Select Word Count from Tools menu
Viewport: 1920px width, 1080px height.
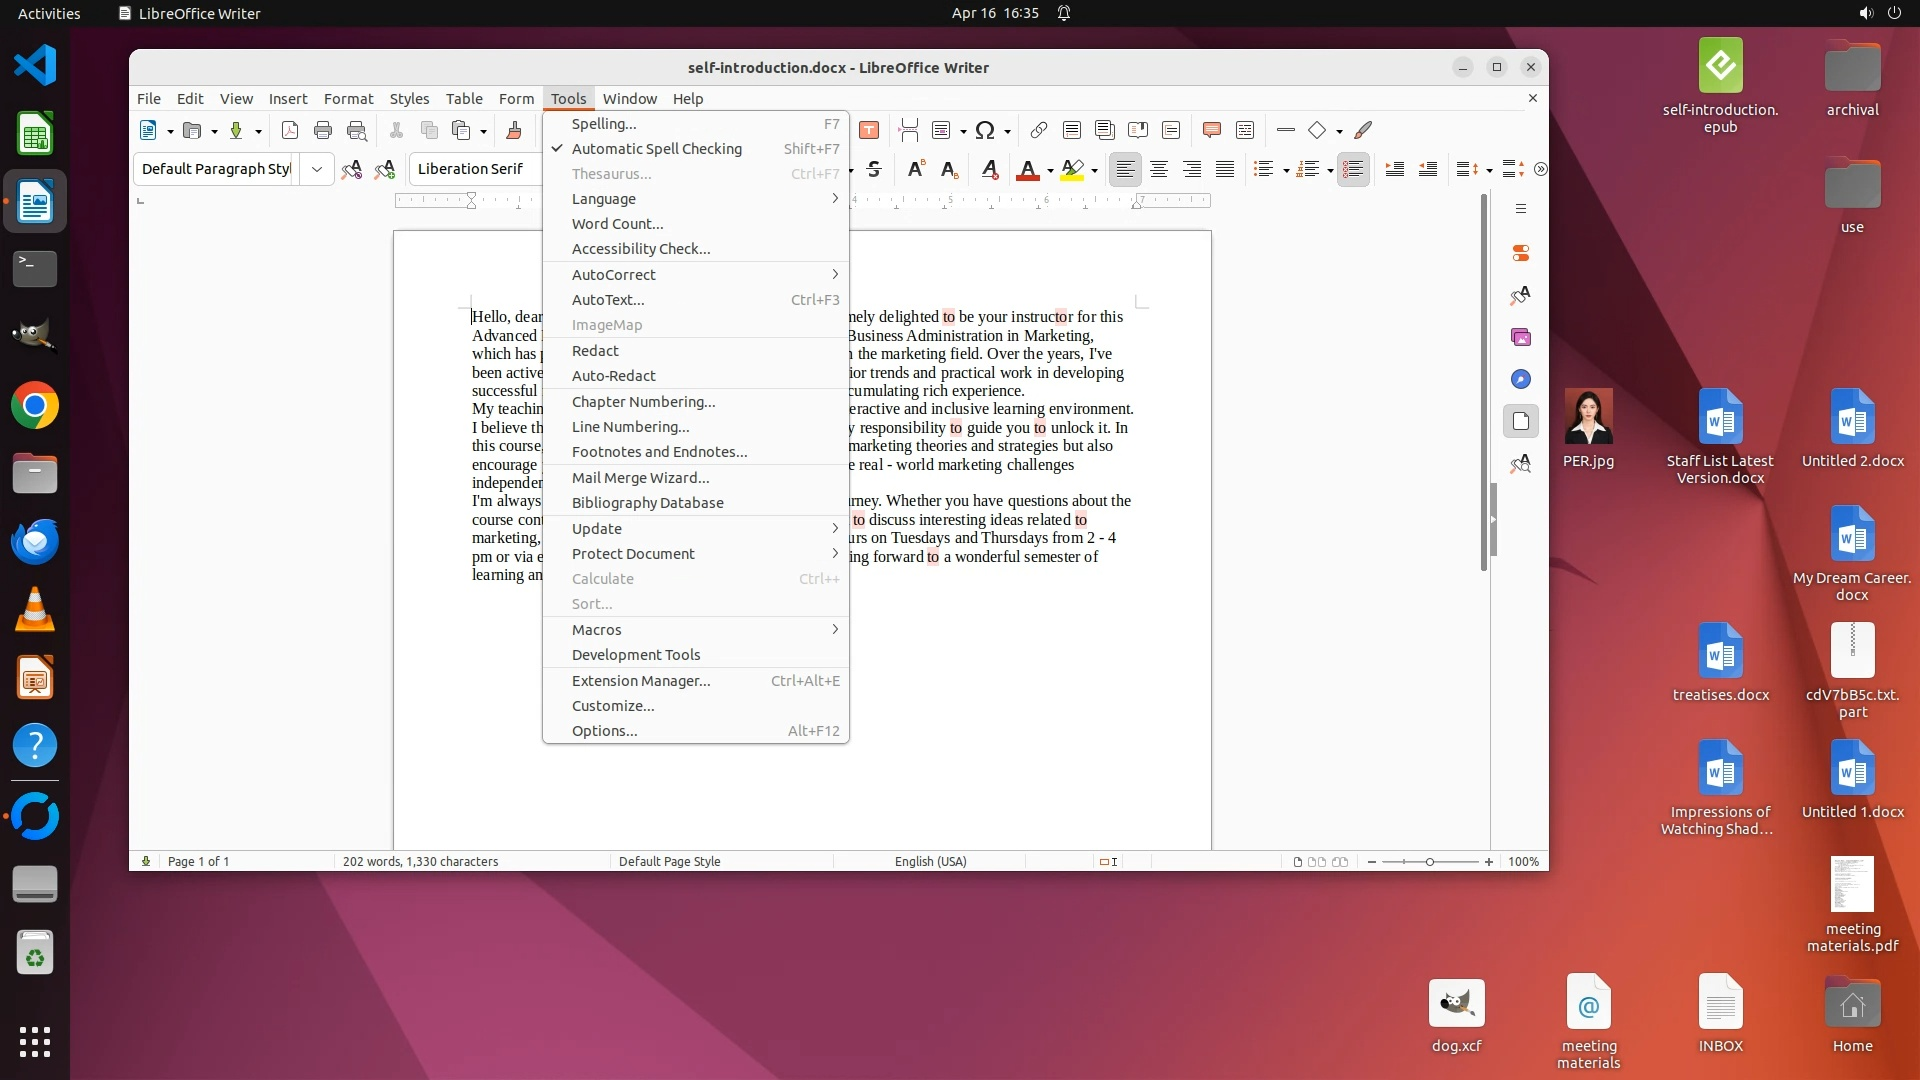click(617, 224)
